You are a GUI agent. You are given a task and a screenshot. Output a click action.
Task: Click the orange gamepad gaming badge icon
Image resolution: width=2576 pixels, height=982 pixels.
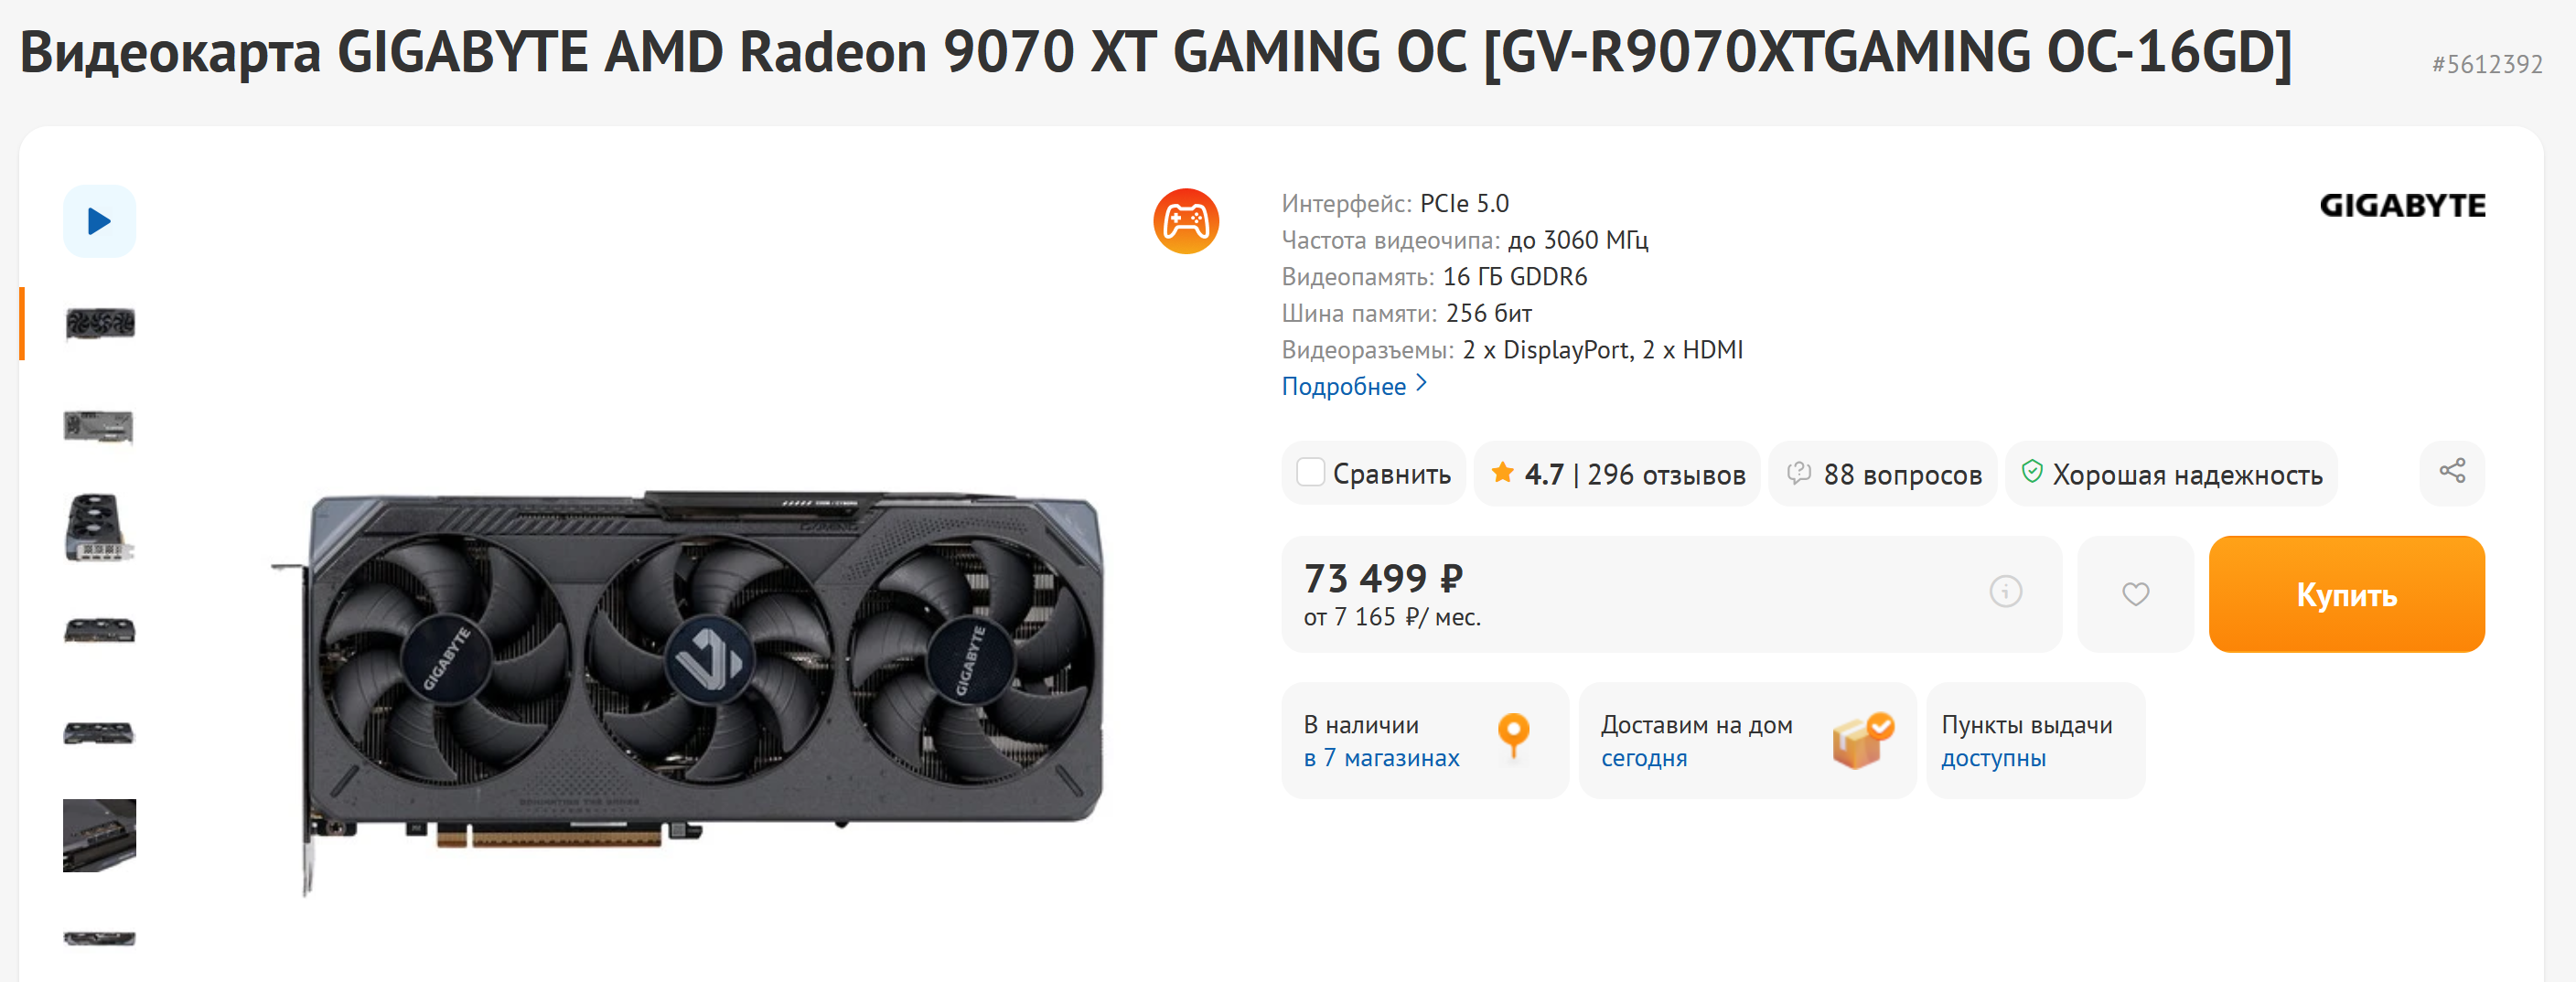1185,221
